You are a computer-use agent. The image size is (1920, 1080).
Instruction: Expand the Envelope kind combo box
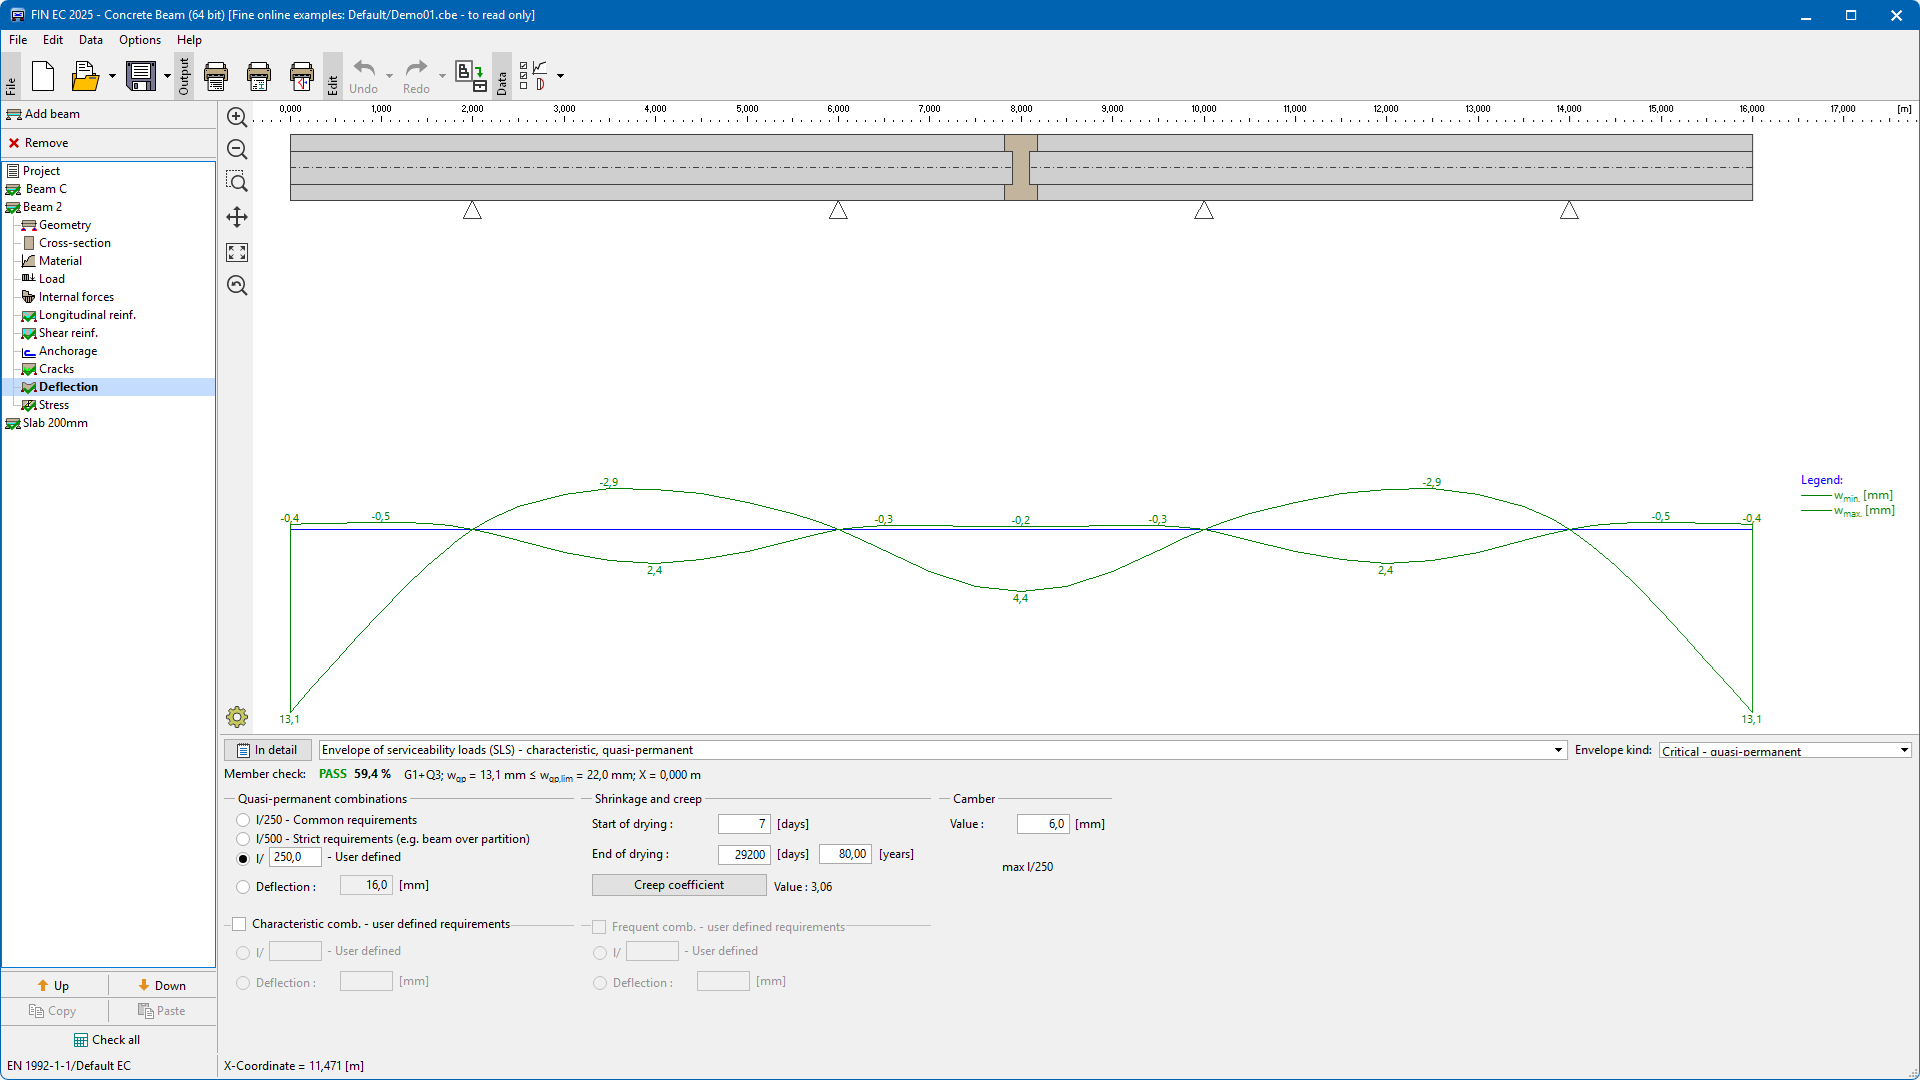tap(1904, 750)
